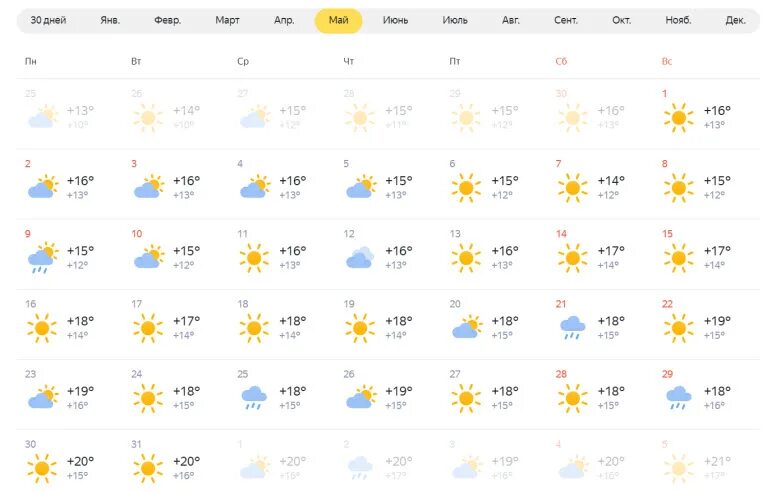
Task: Click the rain cloud icon on May 29
Action: pos(679,398)
